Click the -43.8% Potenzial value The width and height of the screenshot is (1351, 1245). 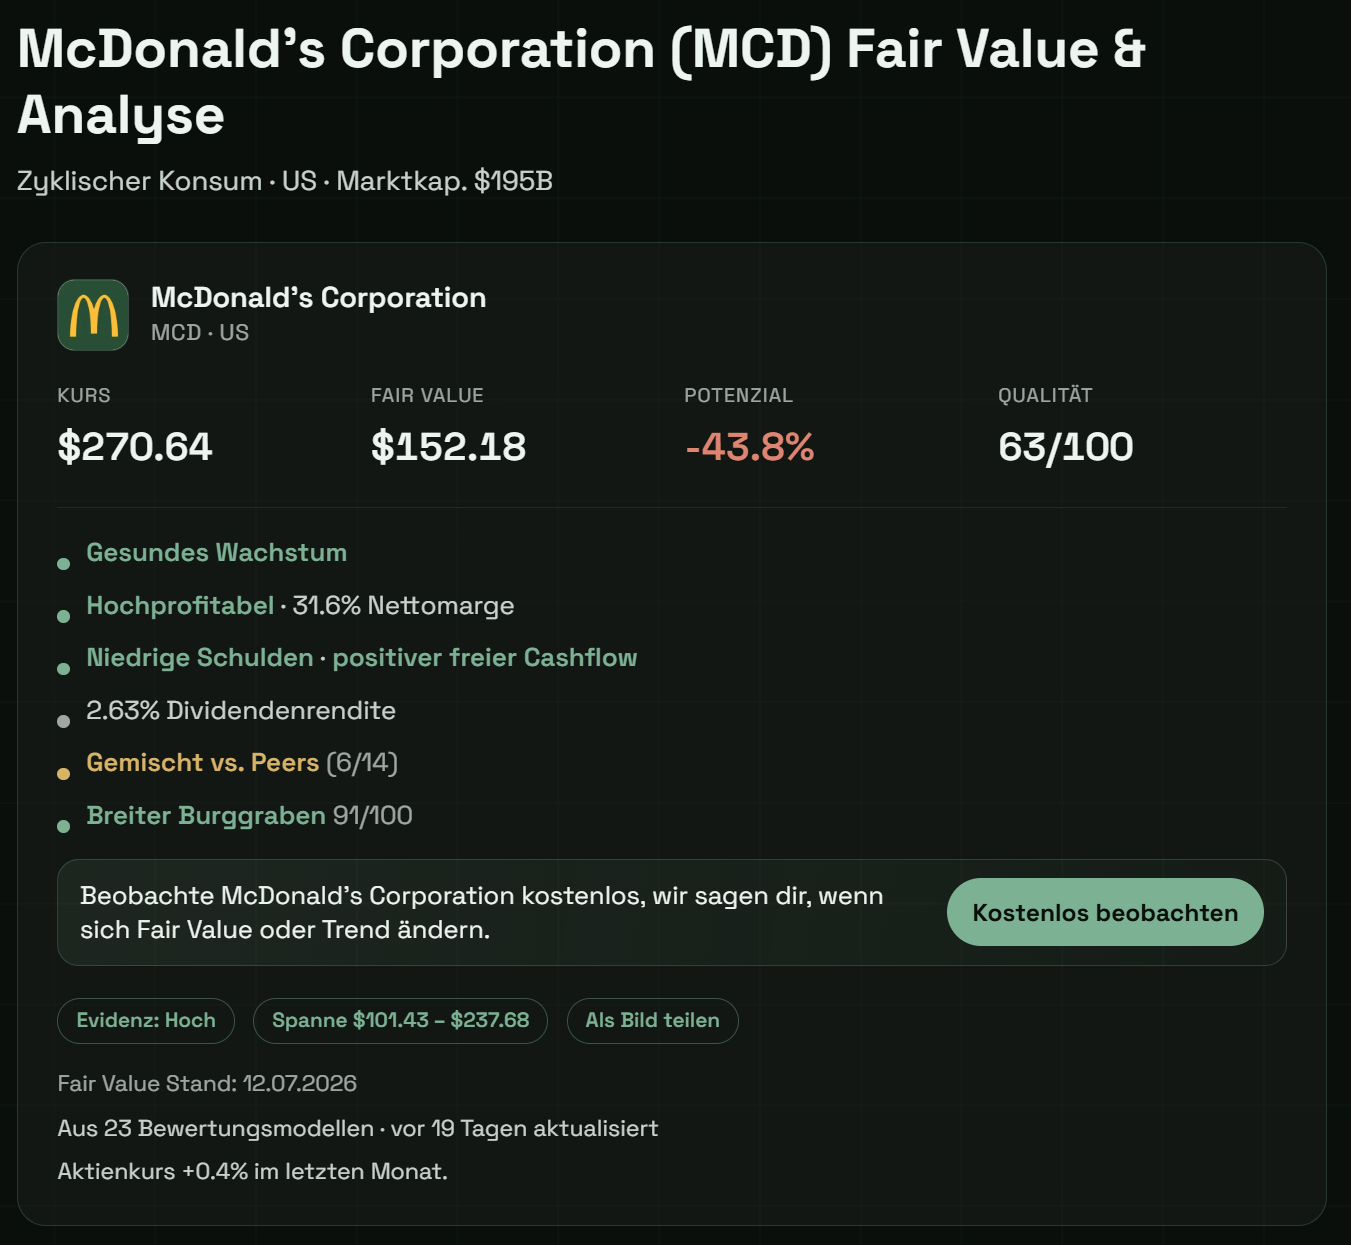[750, 447]
